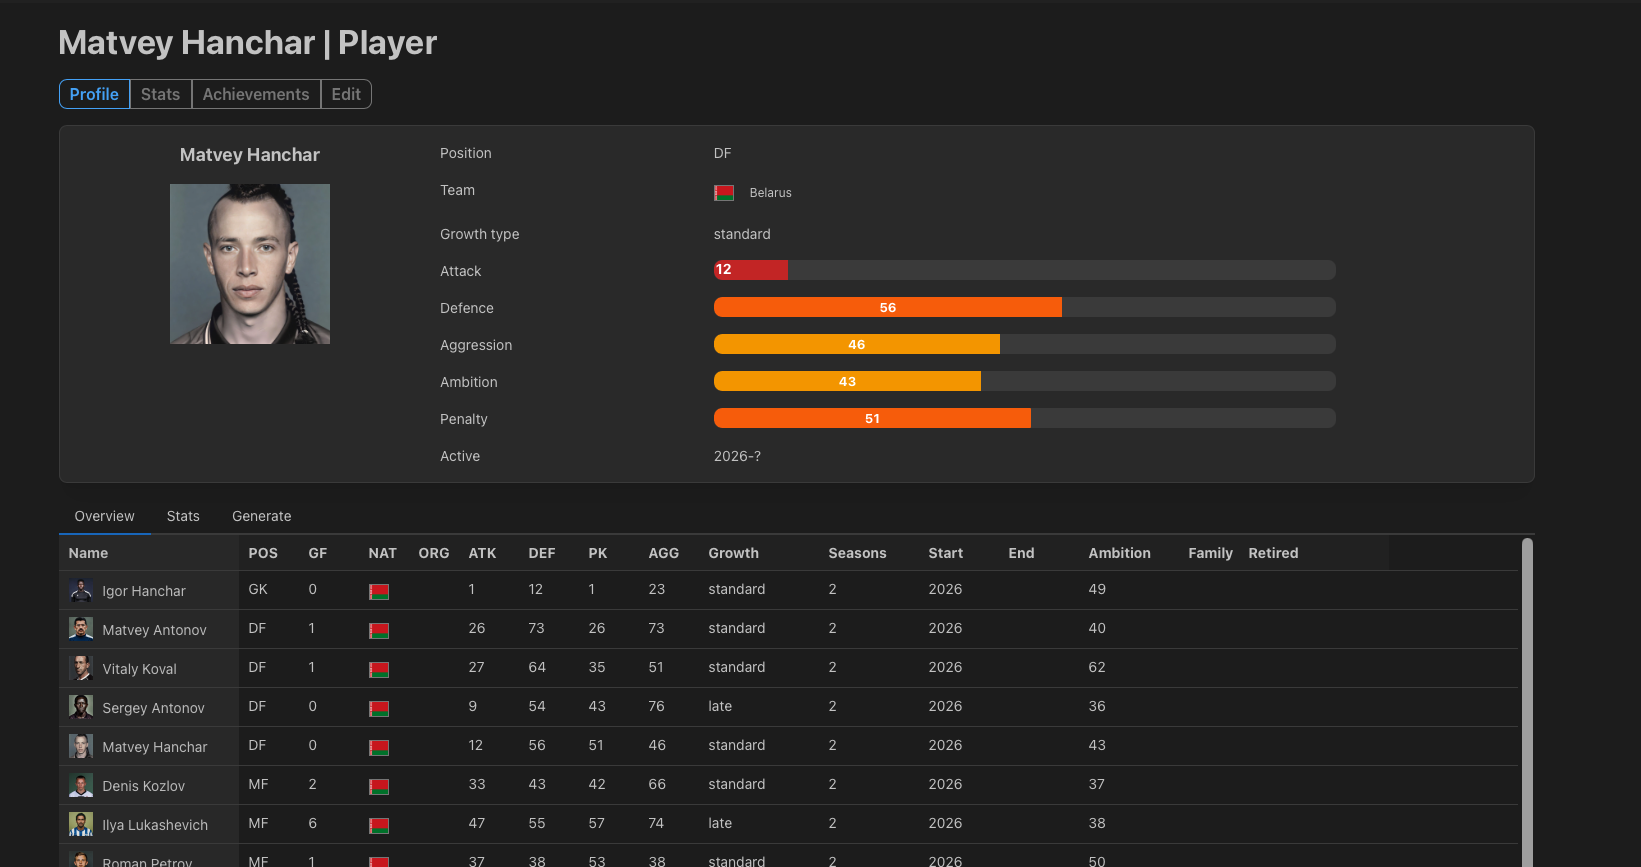Click the Defence progress bar showing 56
Screen dimensions: 1641x867
pos(1024,307)
